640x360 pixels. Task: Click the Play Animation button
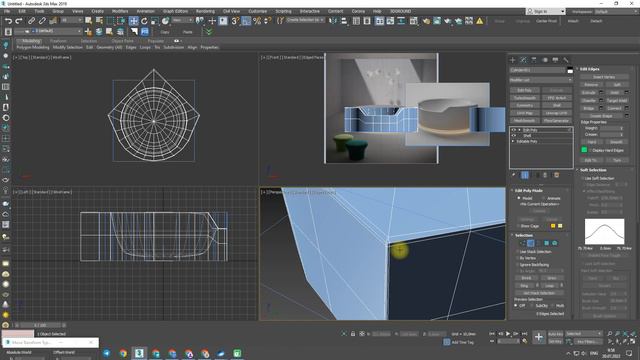click(x=508, y=334)
